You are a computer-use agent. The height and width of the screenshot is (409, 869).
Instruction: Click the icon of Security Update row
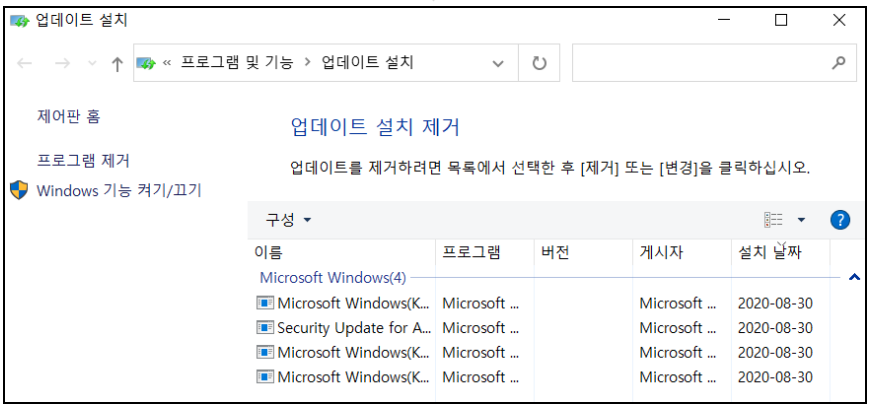(265, 328)
